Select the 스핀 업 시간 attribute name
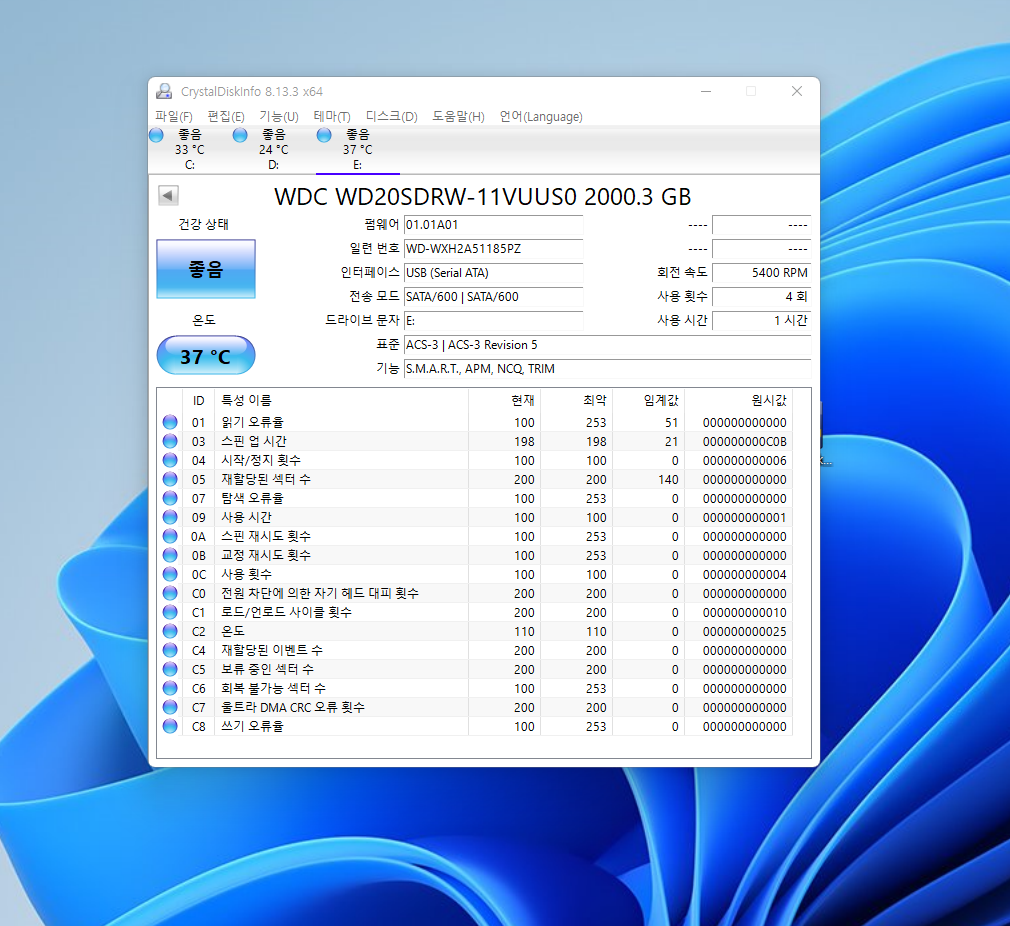 (x=254, y=441)
